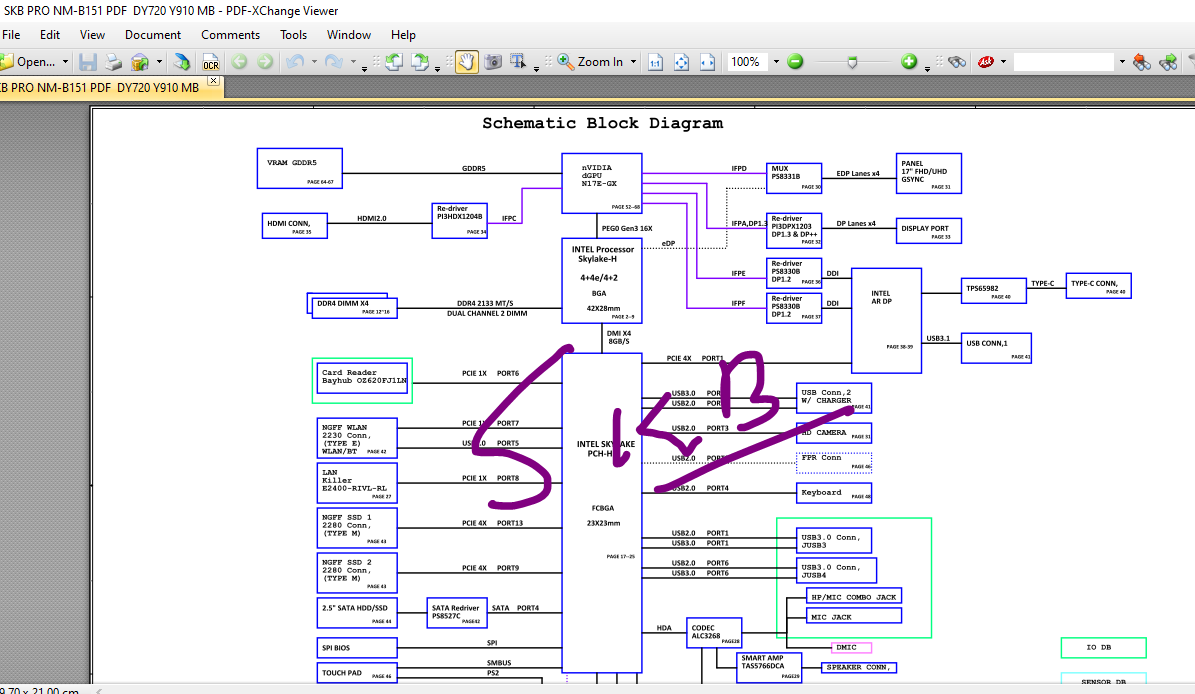1195x694 pixels.
Task: Click the toolbar search text box
Action: coord(1064,62)
